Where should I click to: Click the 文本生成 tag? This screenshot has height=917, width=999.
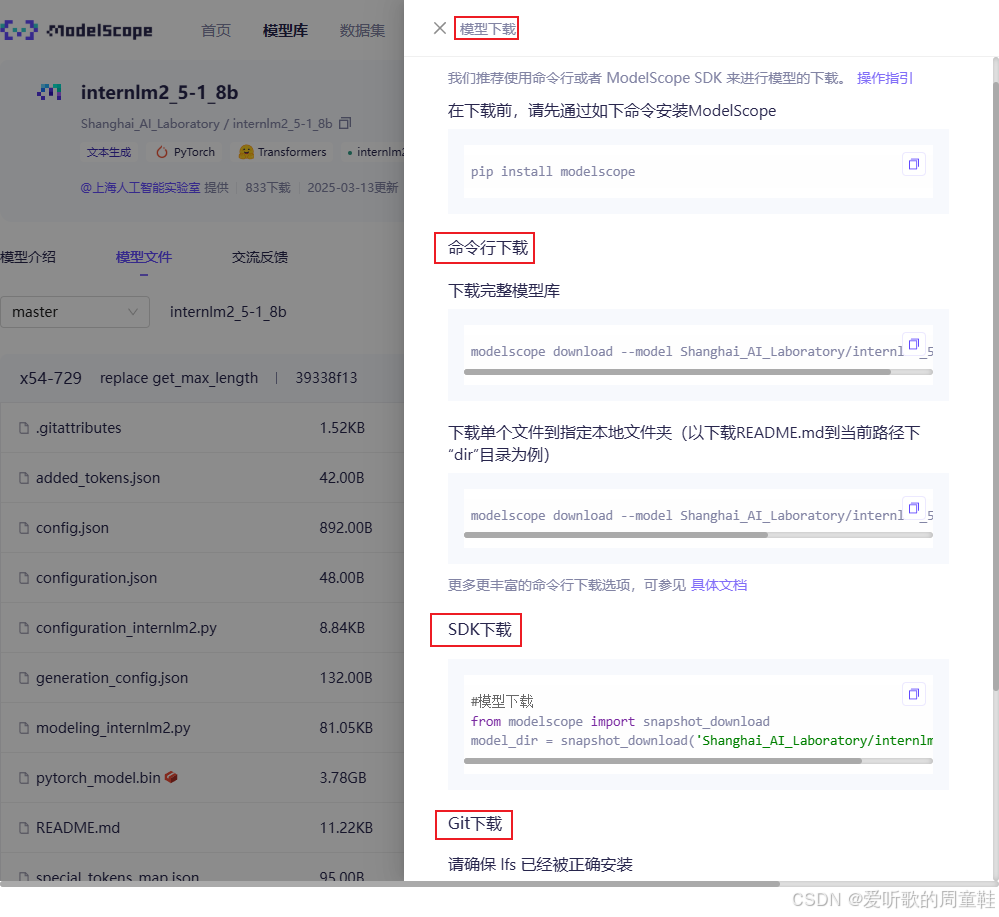pyautogui.click(x=109, y=152)
